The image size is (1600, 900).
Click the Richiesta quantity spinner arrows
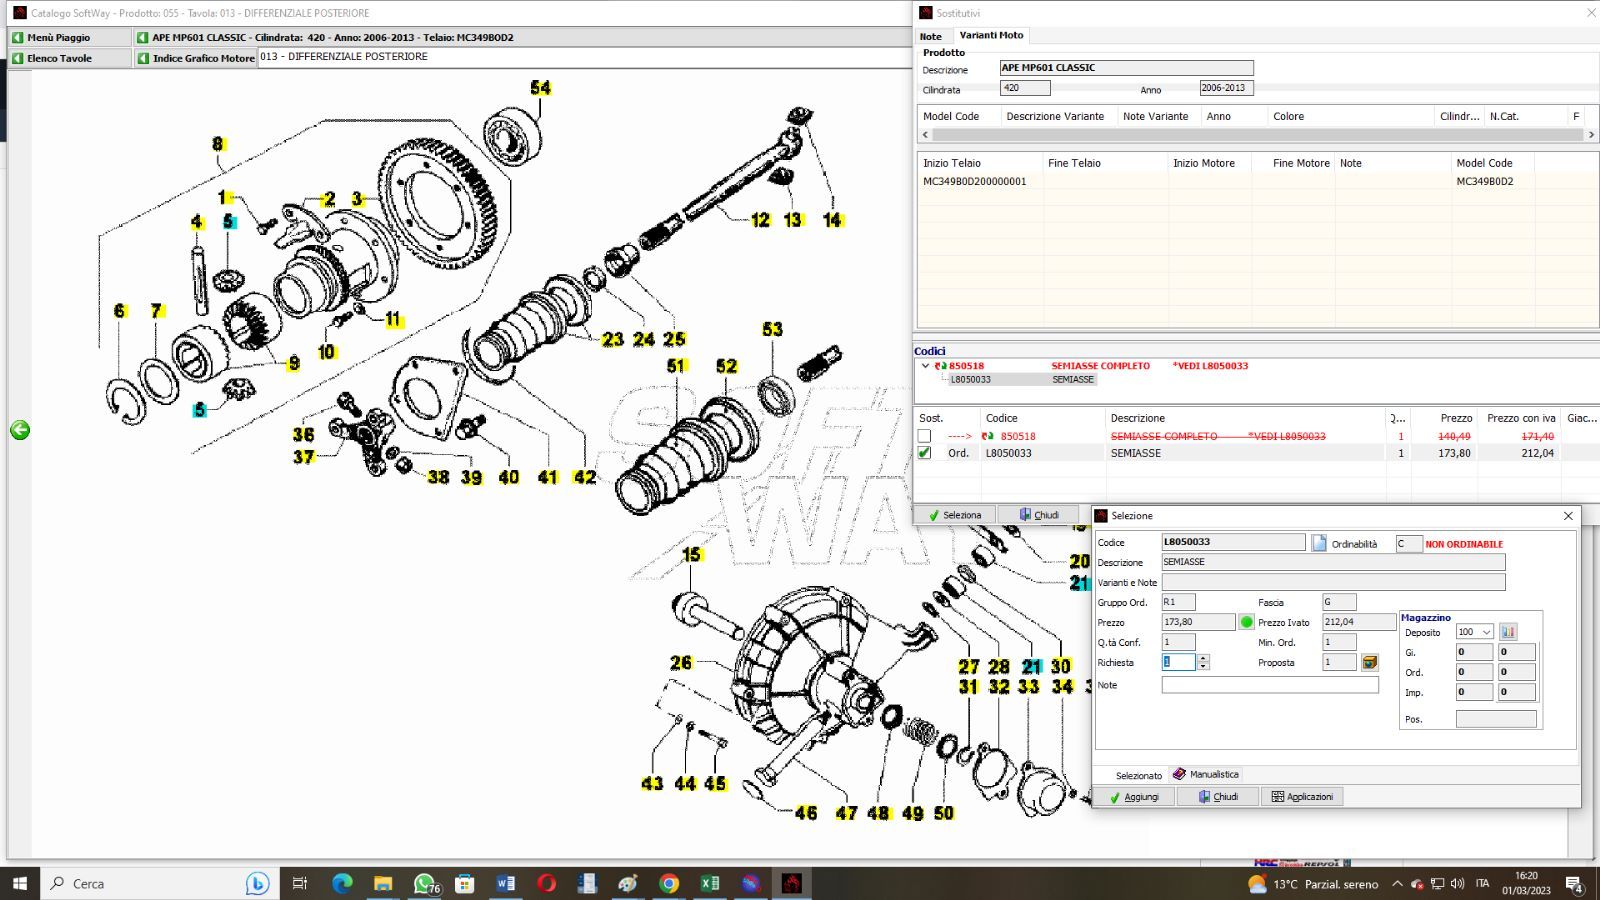coord(1203,662)
